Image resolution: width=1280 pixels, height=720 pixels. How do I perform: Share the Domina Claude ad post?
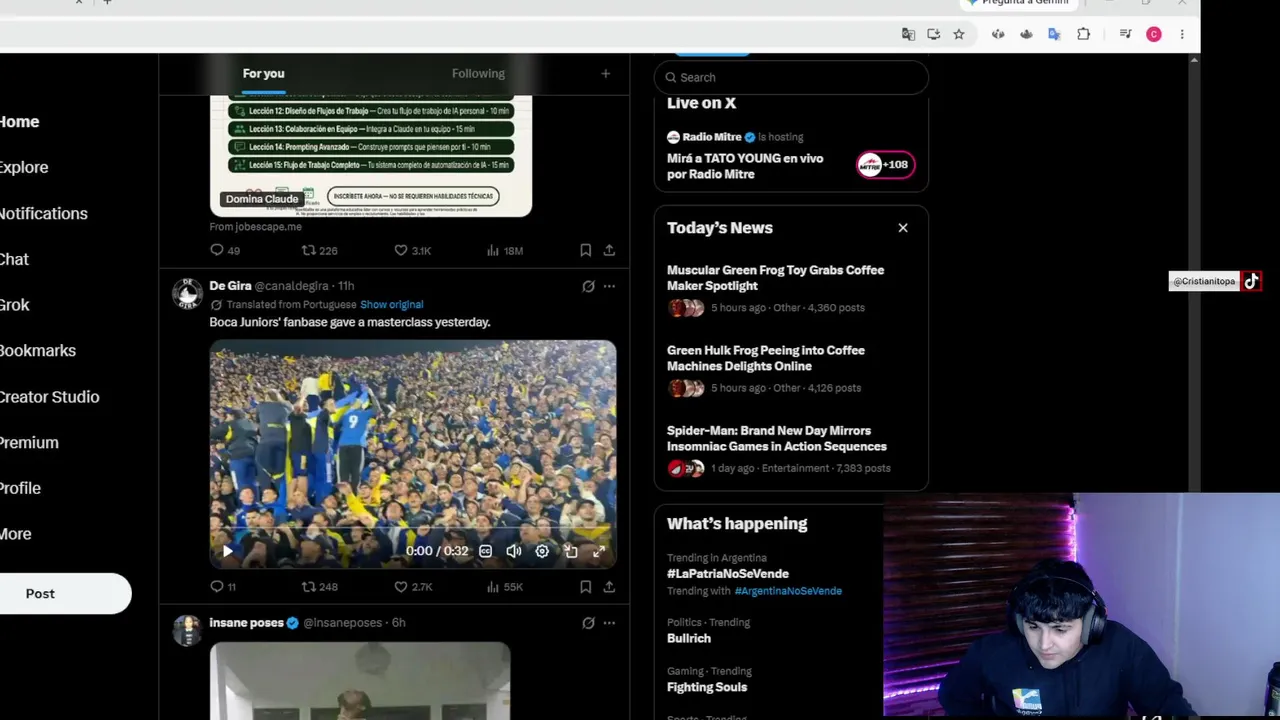[x=609, y=250]
